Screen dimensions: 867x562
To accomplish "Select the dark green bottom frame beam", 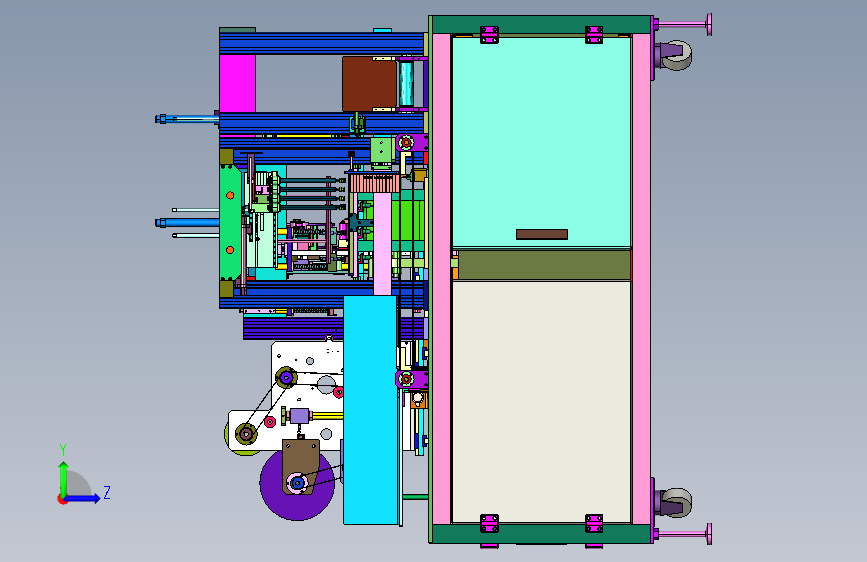I will pyautogui.click(x=541, y=534).
